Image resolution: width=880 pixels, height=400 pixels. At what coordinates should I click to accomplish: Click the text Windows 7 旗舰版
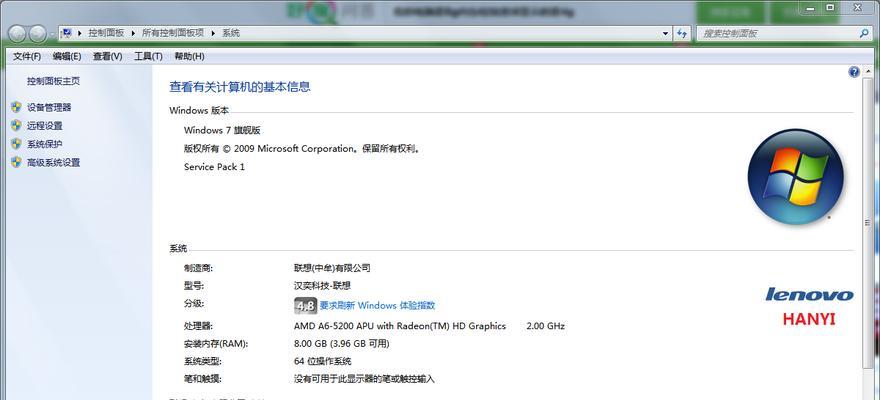222,130
